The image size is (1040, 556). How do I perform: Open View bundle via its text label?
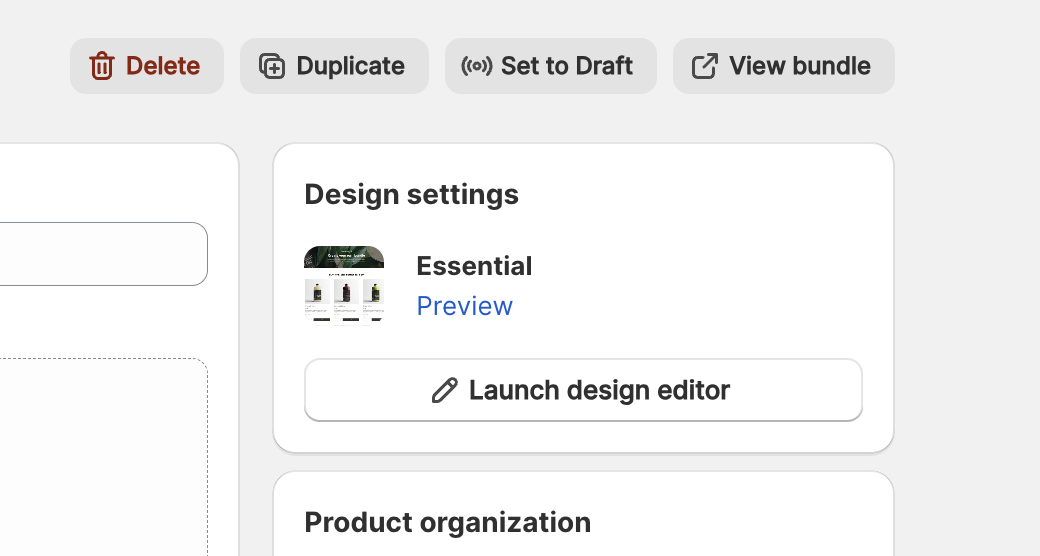click(799, 66)
